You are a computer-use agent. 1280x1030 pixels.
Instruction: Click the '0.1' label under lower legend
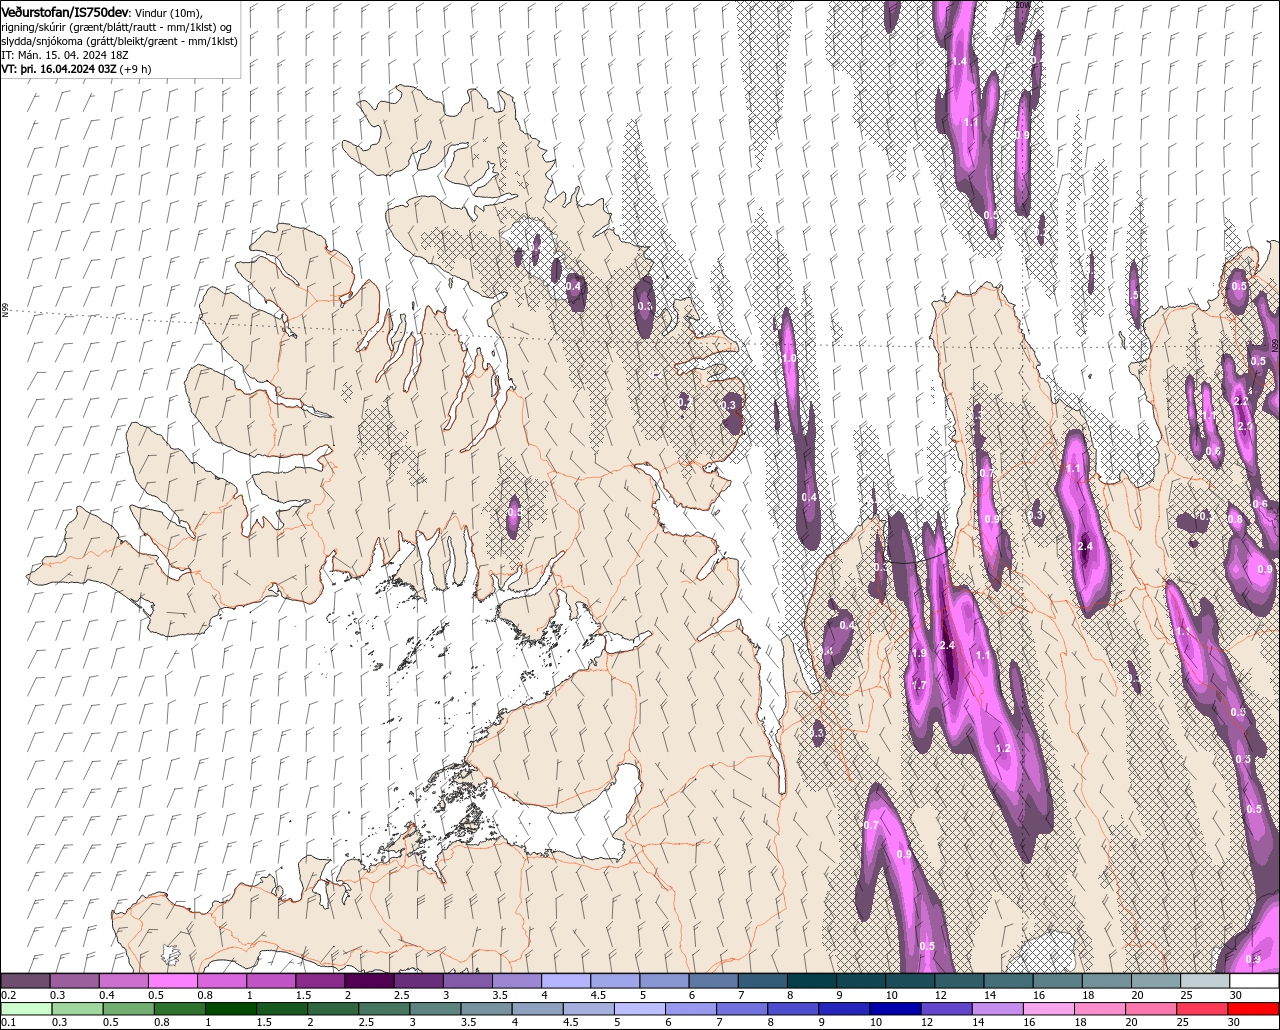9,1022
